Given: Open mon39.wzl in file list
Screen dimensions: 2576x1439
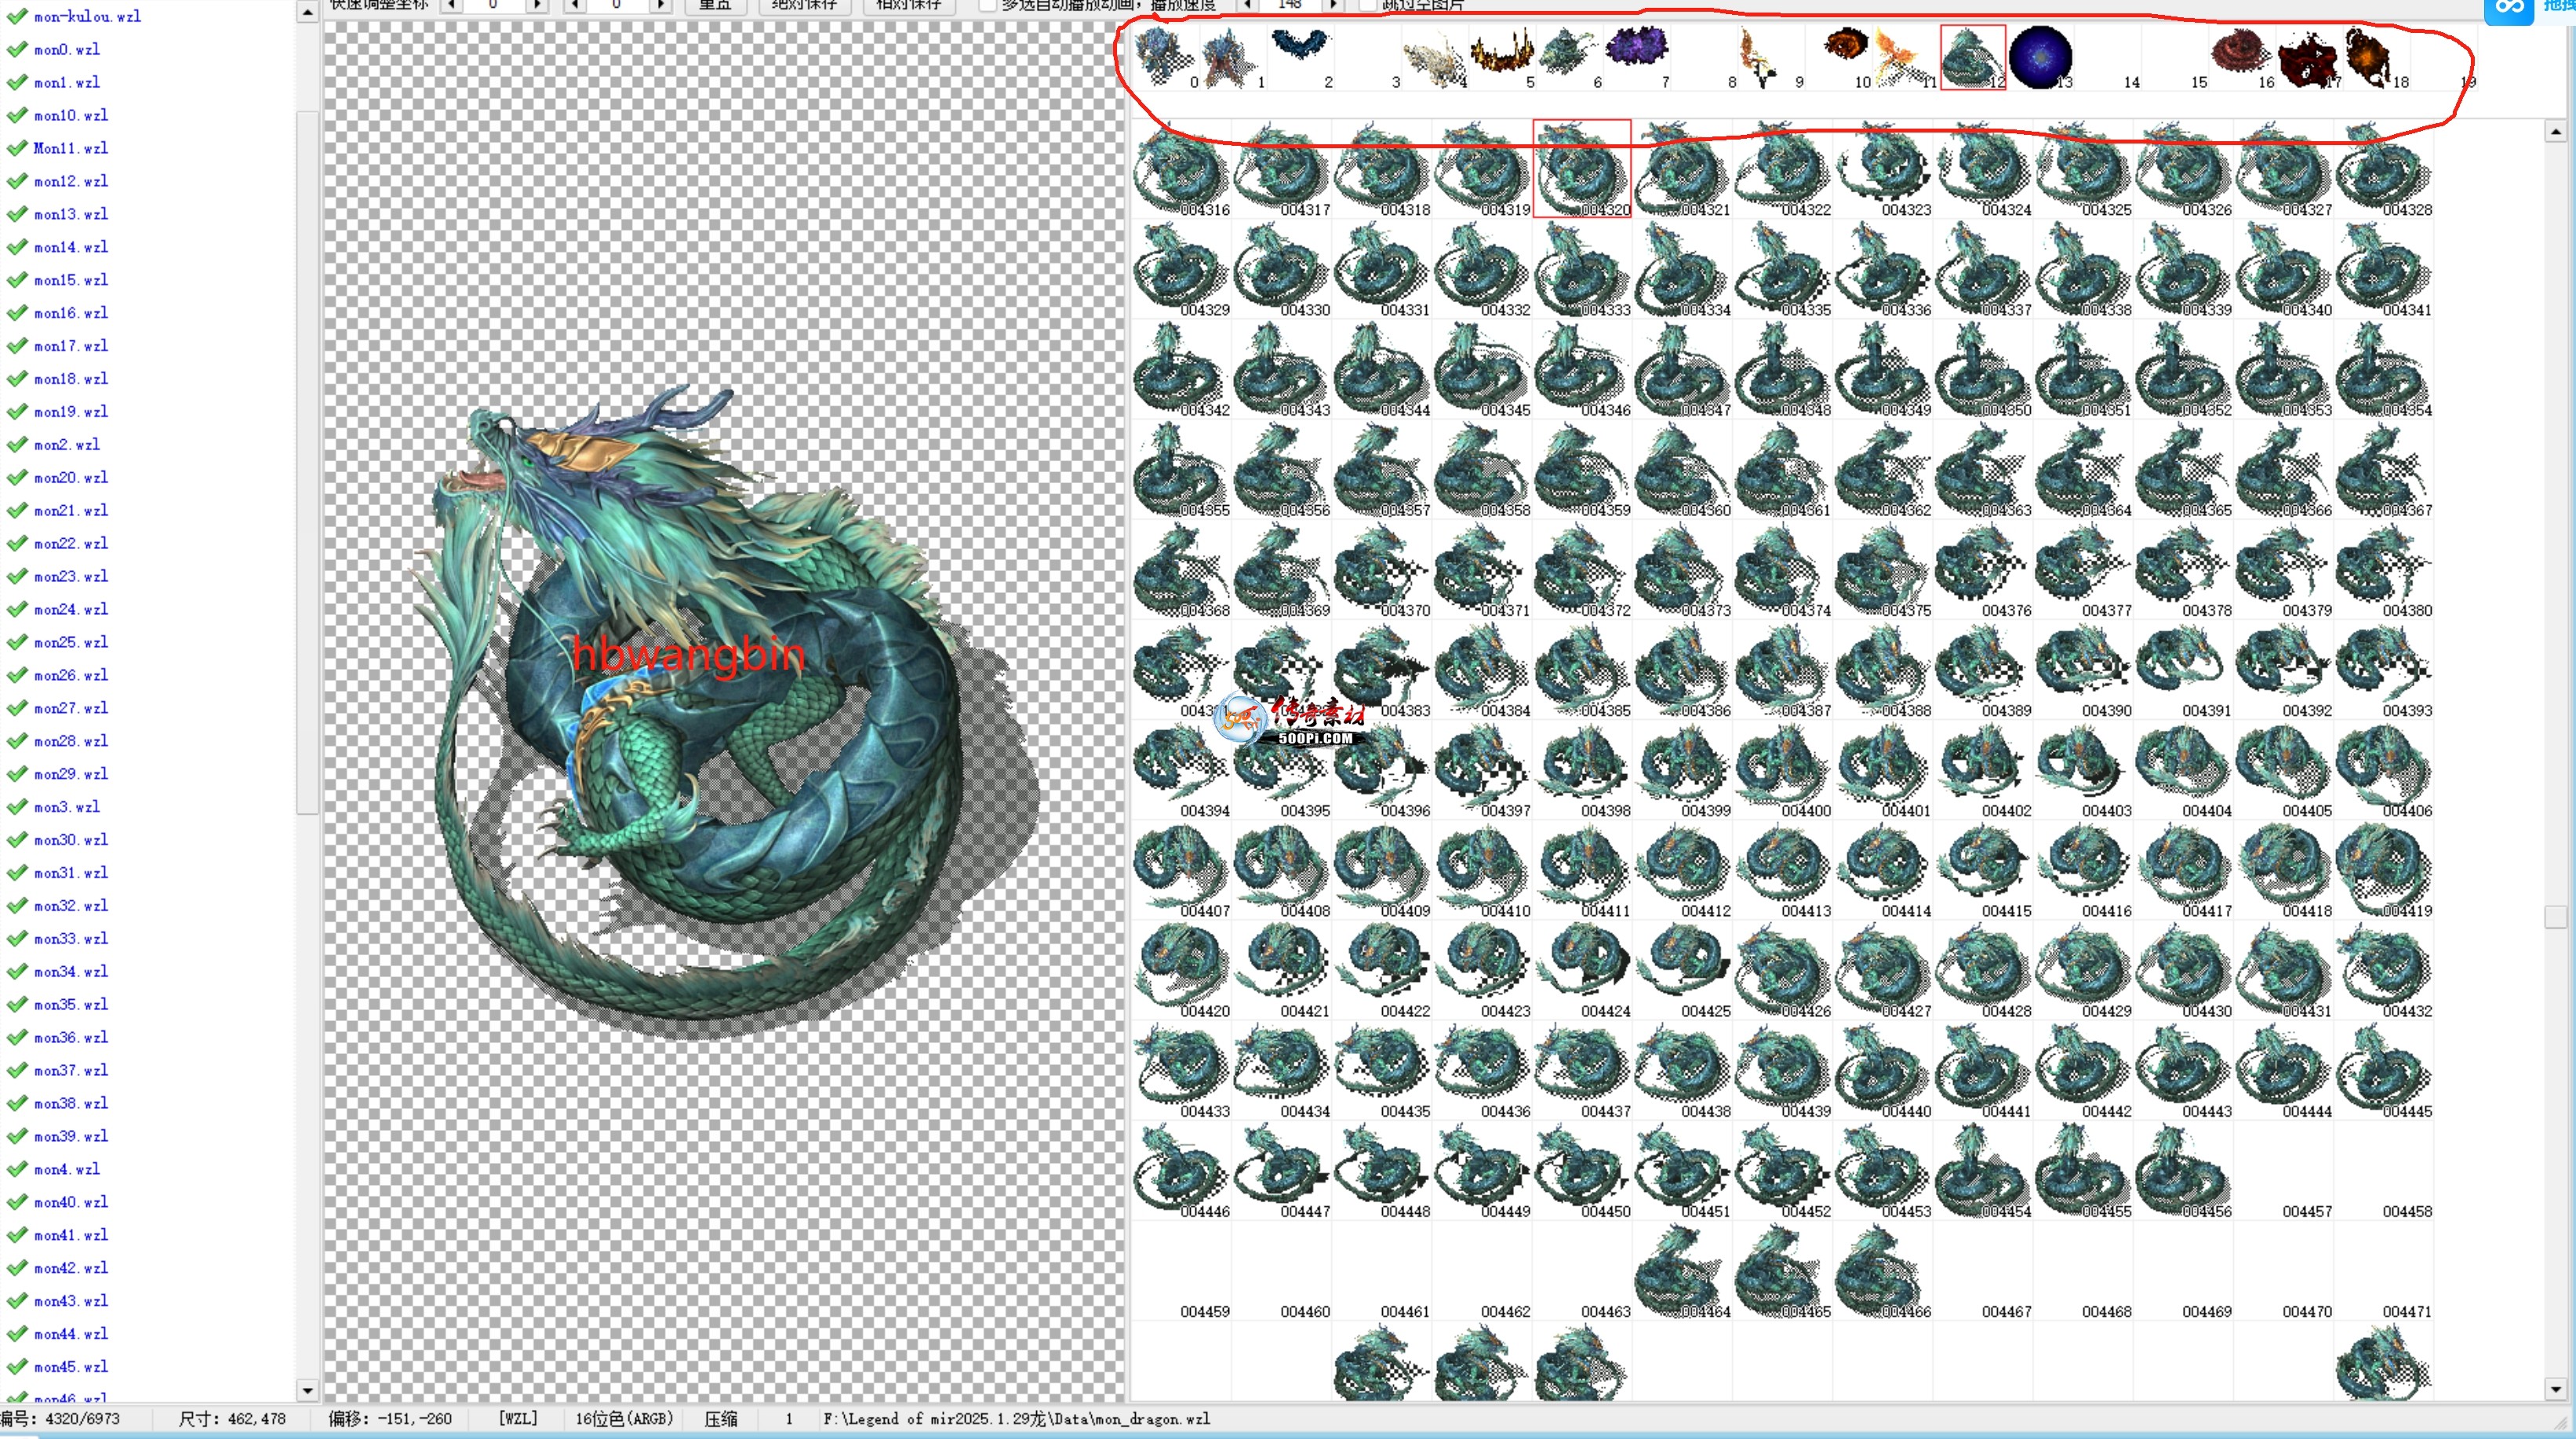Looking at the screenshot, I should (71, 1136).
